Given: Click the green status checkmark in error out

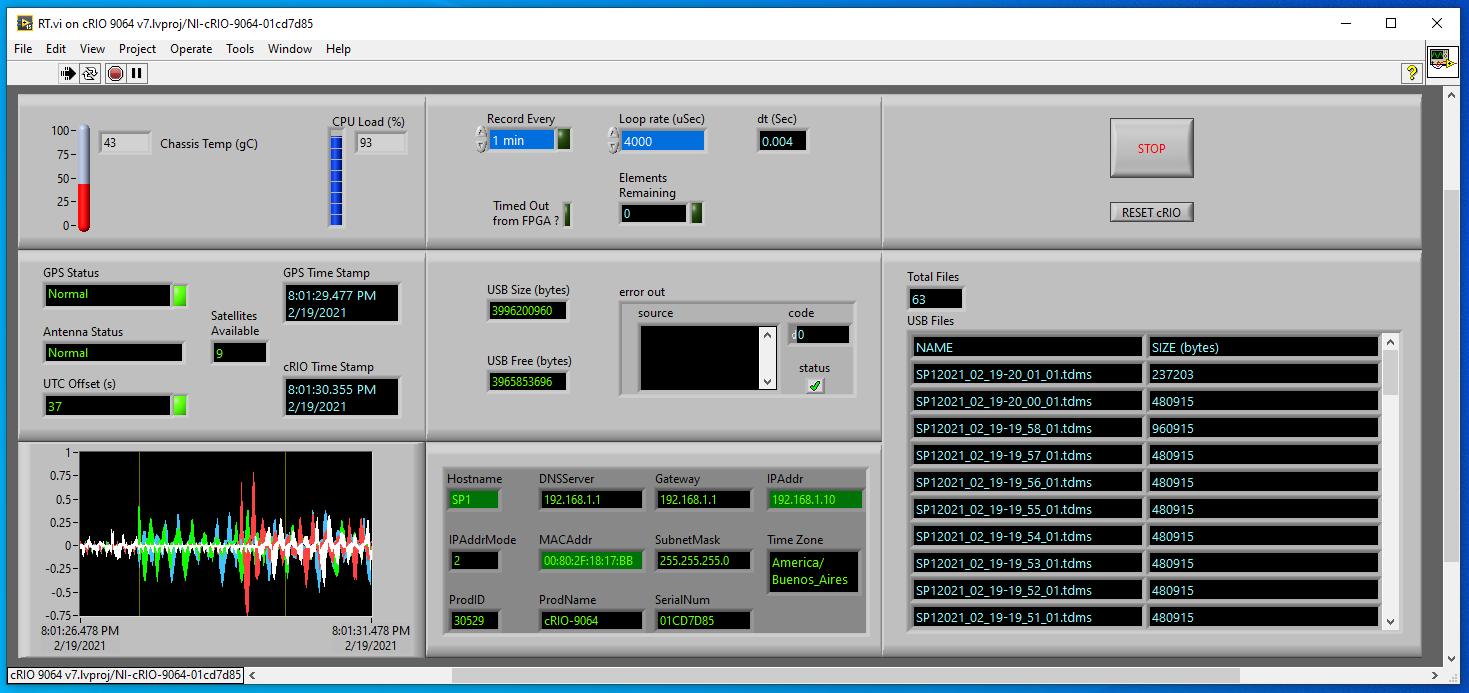Looking at the screenshot, I should [815, 386].
